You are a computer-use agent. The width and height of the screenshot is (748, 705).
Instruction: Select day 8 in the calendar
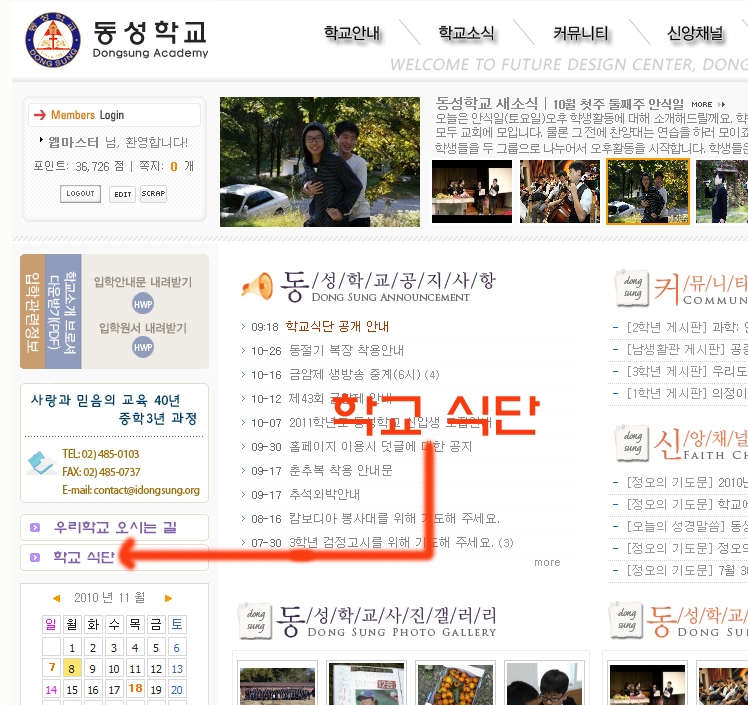[x=72, y=668]
